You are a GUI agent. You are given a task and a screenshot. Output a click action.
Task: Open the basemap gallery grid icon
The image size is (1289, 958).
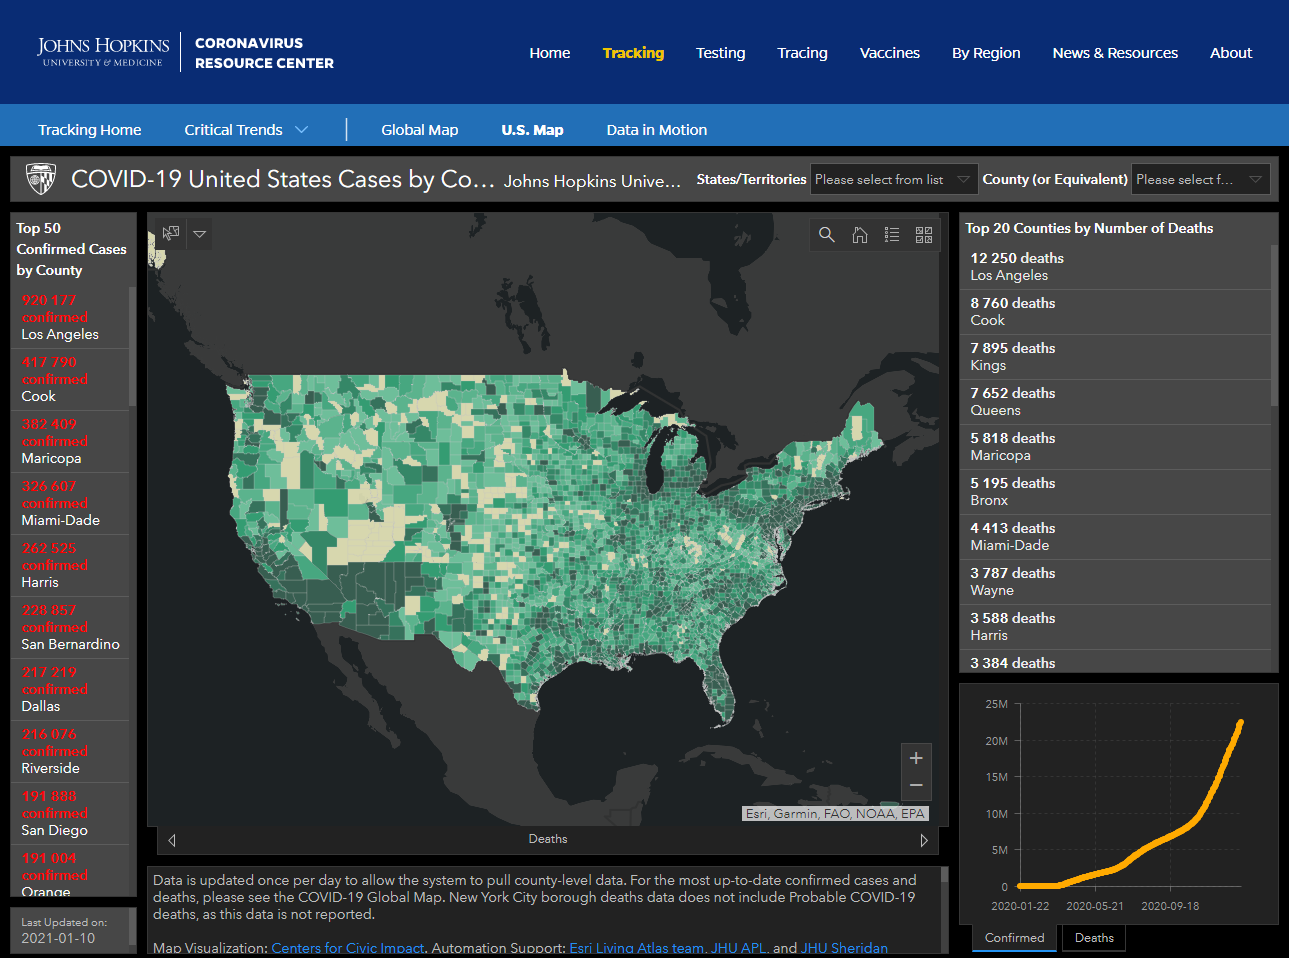(924, 234)
